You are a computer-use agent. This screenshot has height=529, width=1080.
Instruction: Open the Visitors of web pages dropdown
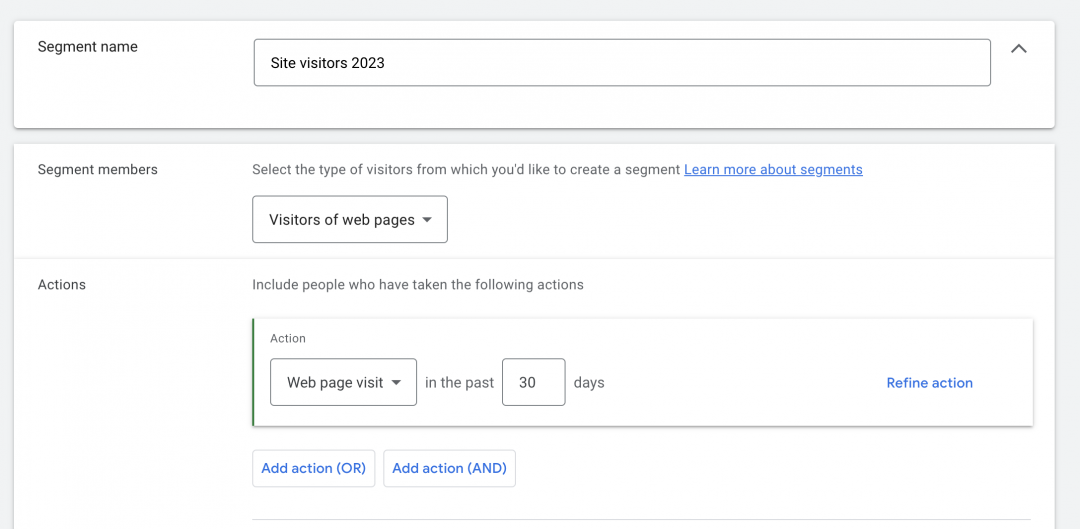pyautogui.click(x=350, y=220)
